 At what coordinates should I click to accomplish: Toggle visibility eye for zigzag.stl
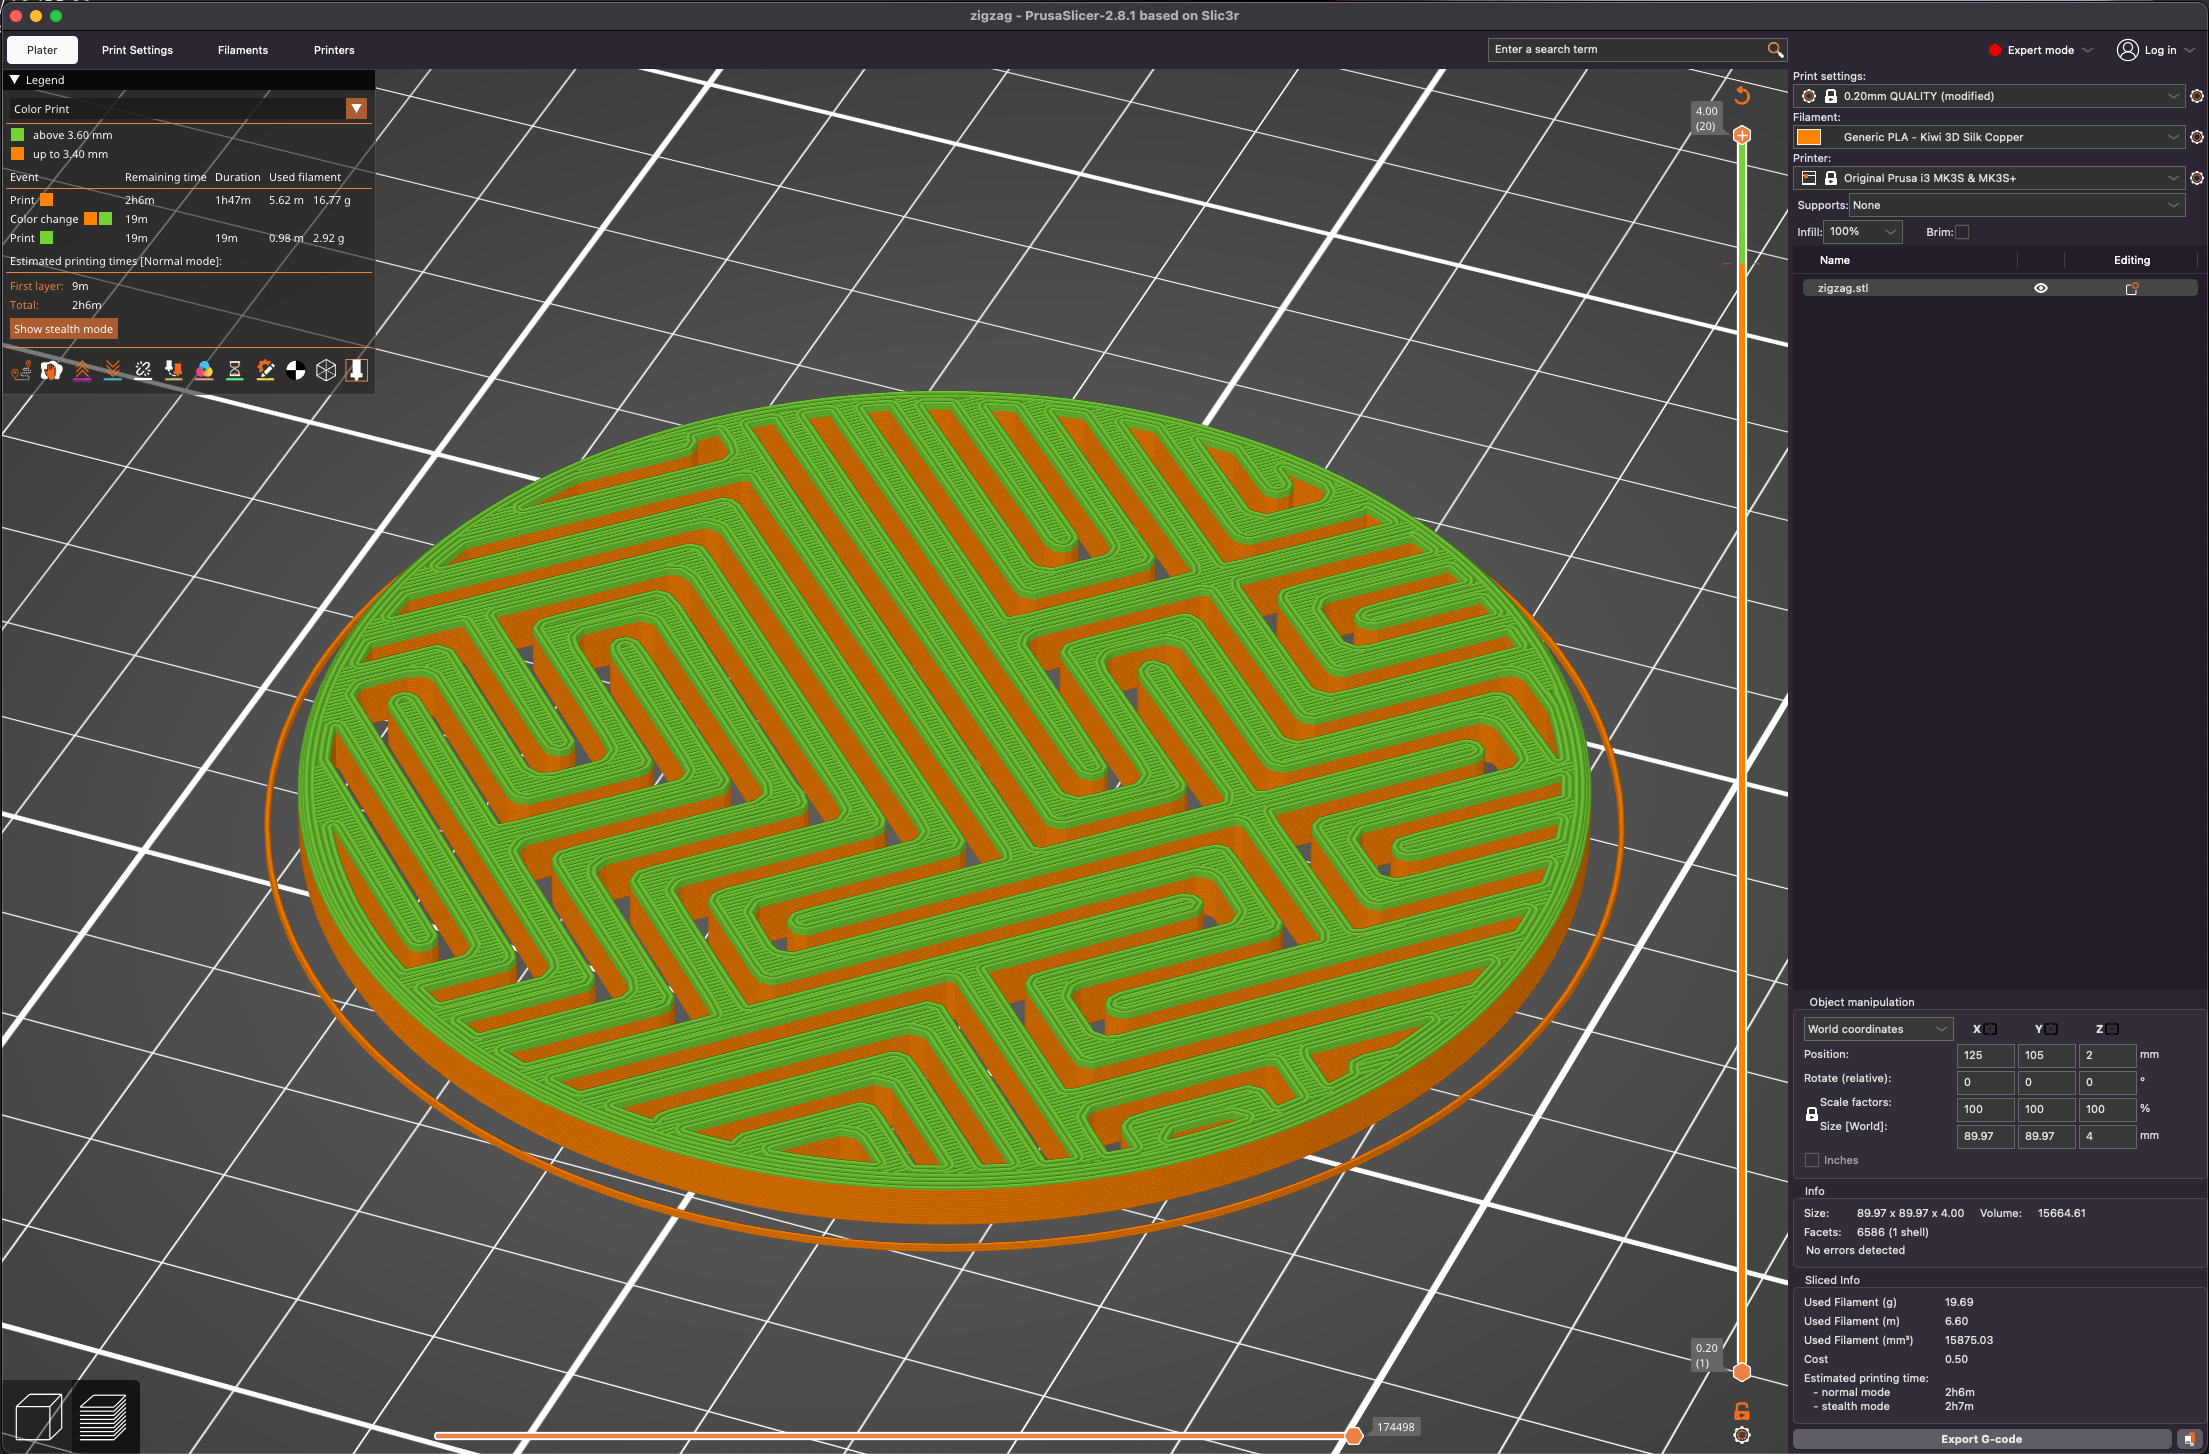[2041, 288]
